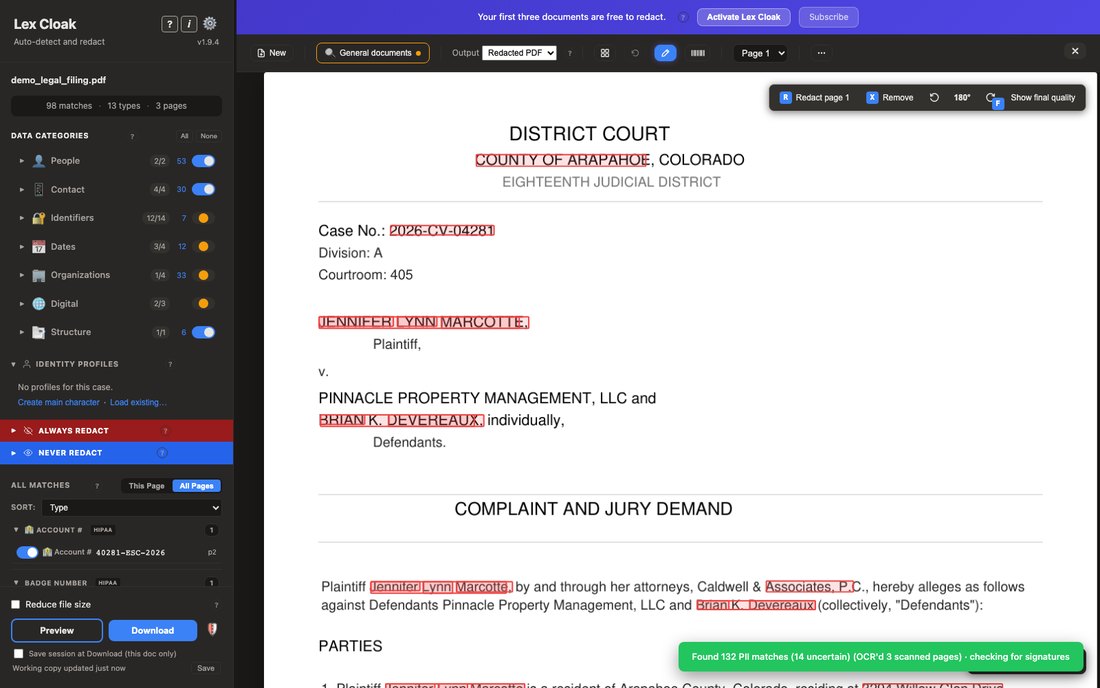Expand the Identifiers category
1100x688 pixels.
coord(22,218)
